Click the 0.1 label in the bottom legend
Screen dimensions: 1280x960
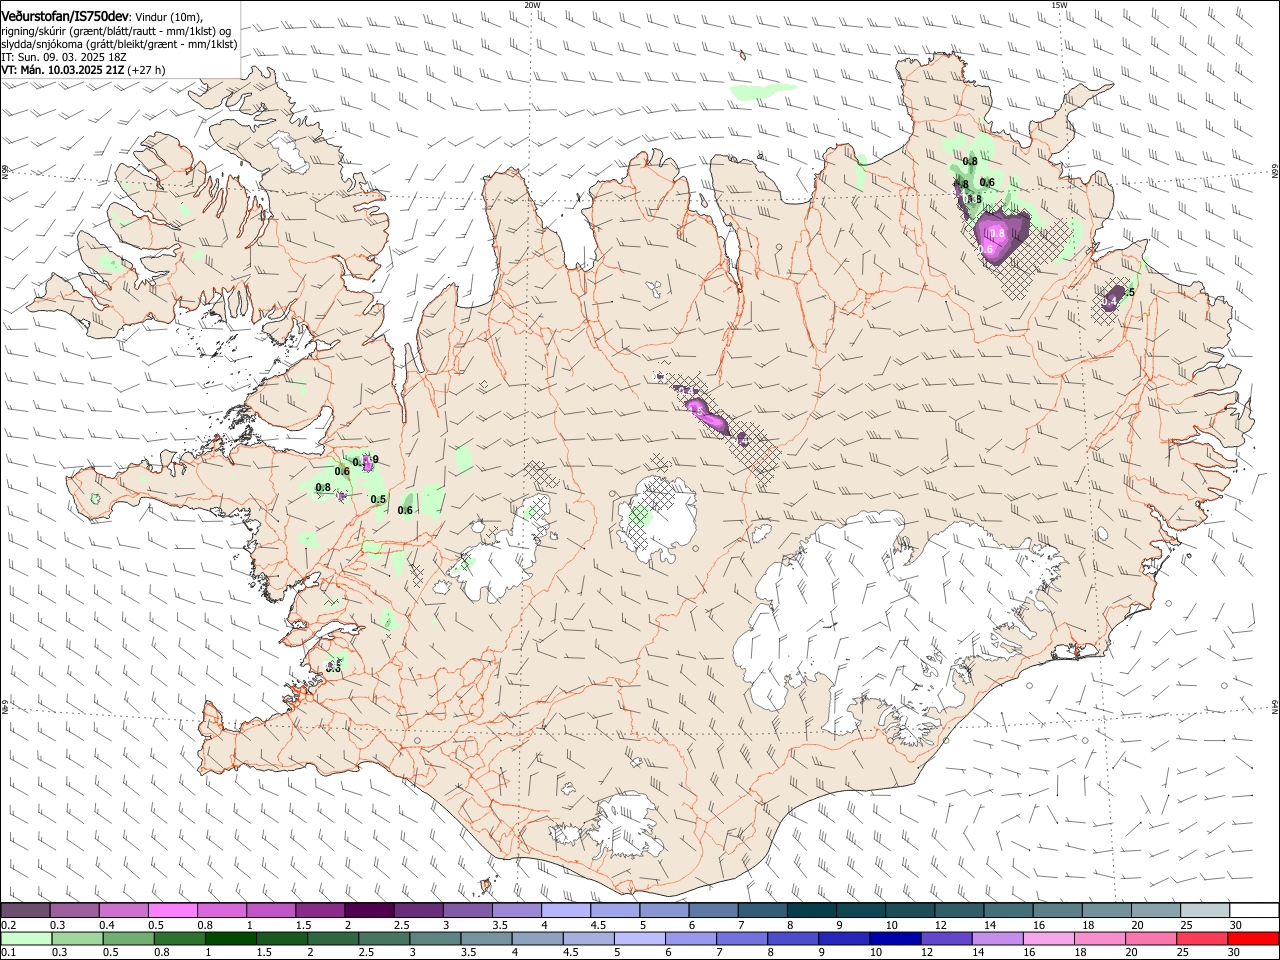[x=8, y=953]
